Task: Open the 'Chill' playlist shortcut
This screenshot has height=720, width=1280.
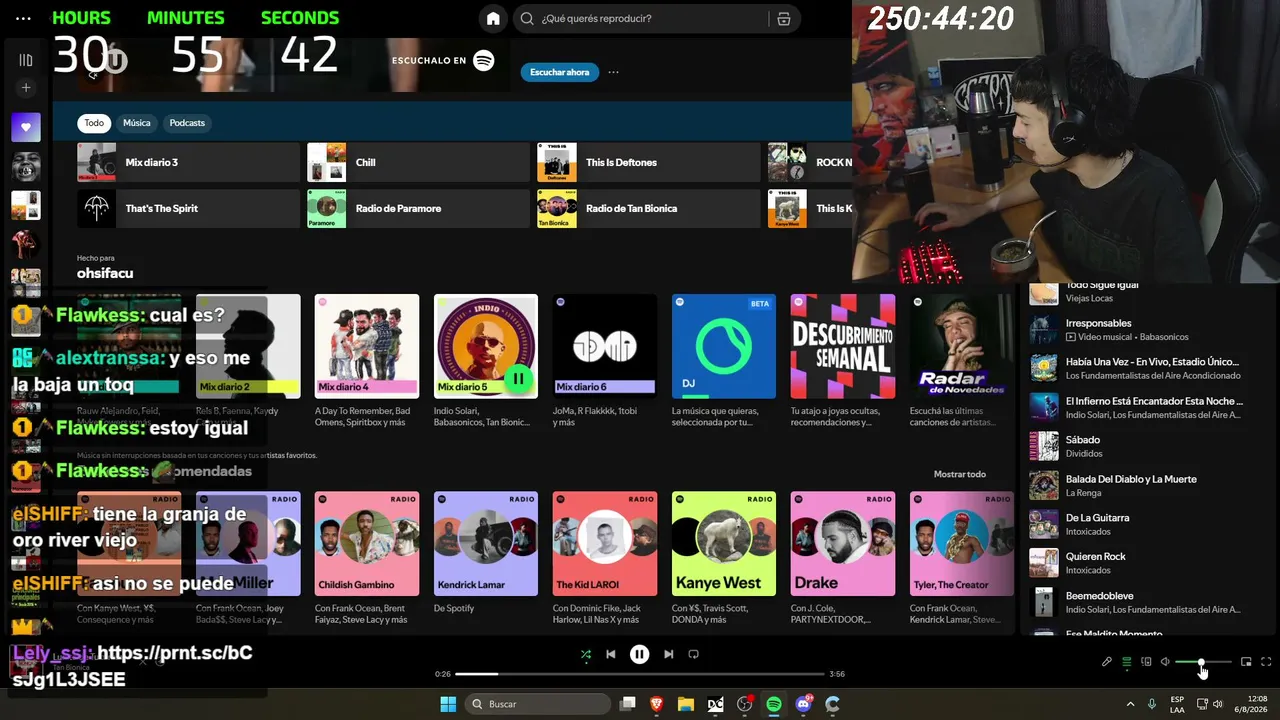Action: point(419,162)
